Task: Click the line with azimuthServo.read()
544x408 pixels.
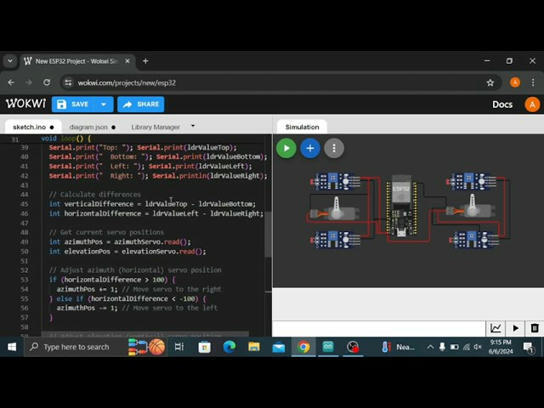Action: [120, 242]
